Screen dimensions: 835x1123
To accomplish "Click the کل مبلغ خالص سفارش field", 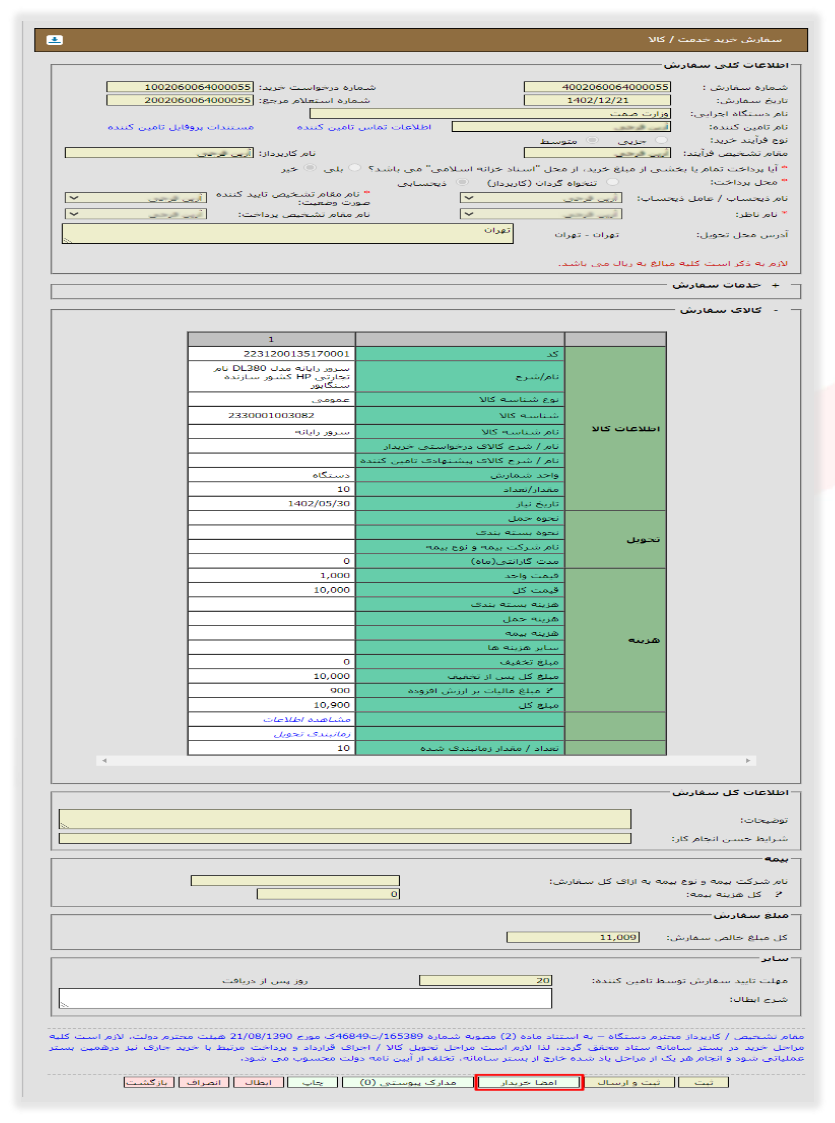I will coord(573,937).
